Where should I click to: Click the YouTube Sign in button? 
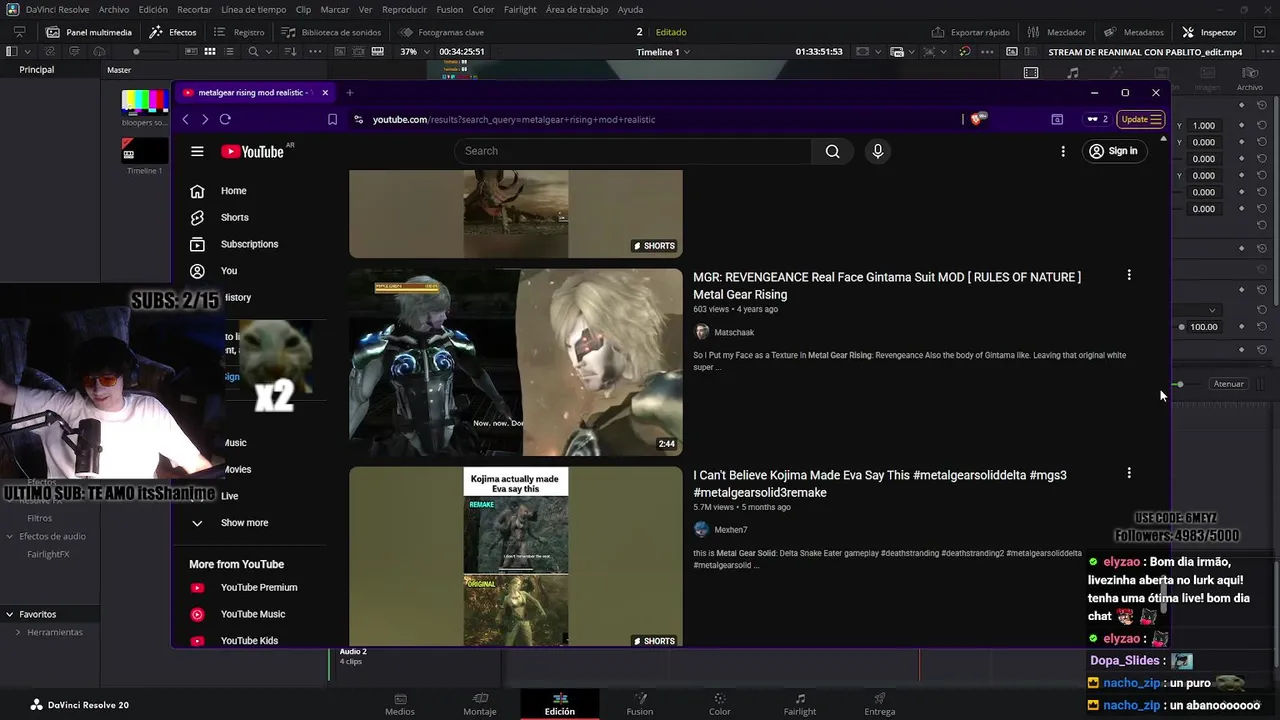1114,151
